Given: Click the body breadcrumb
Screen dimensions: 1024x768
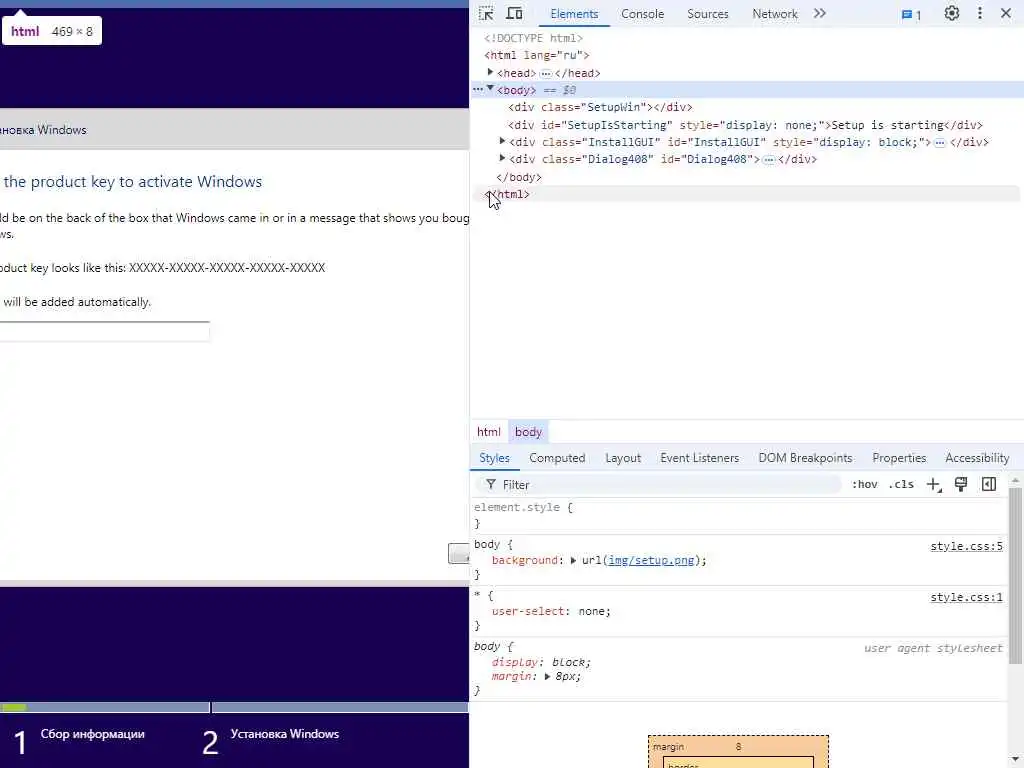Looking at the screenshot, I should pyautogui.click(x=528, y=432).
